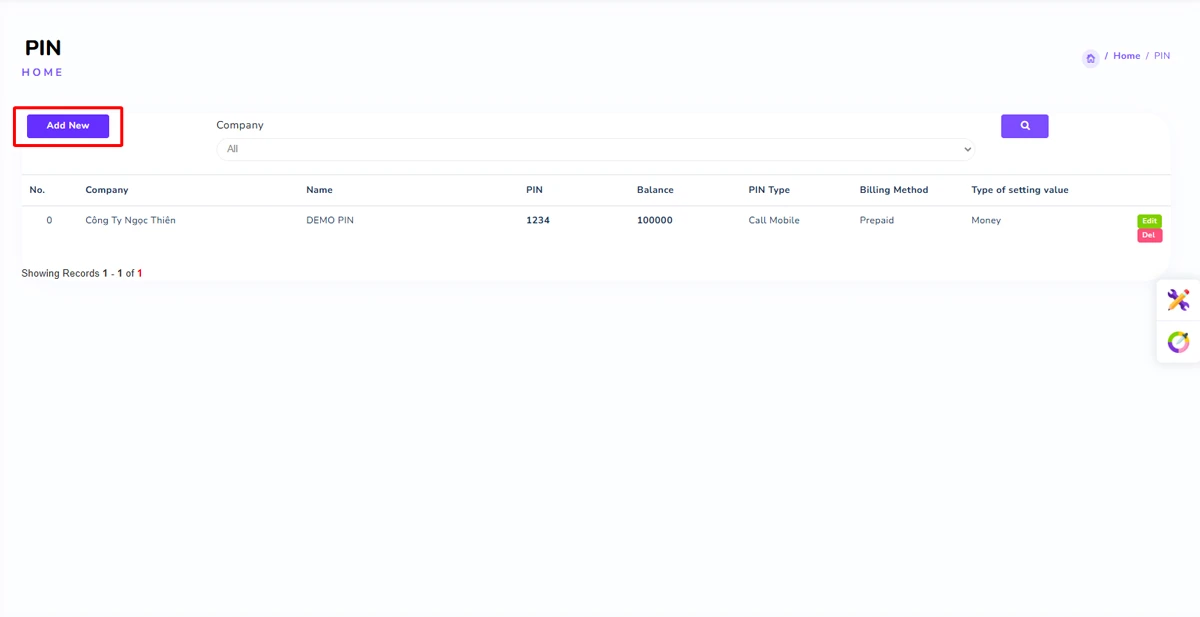Click the Name column header

point(319,190)
